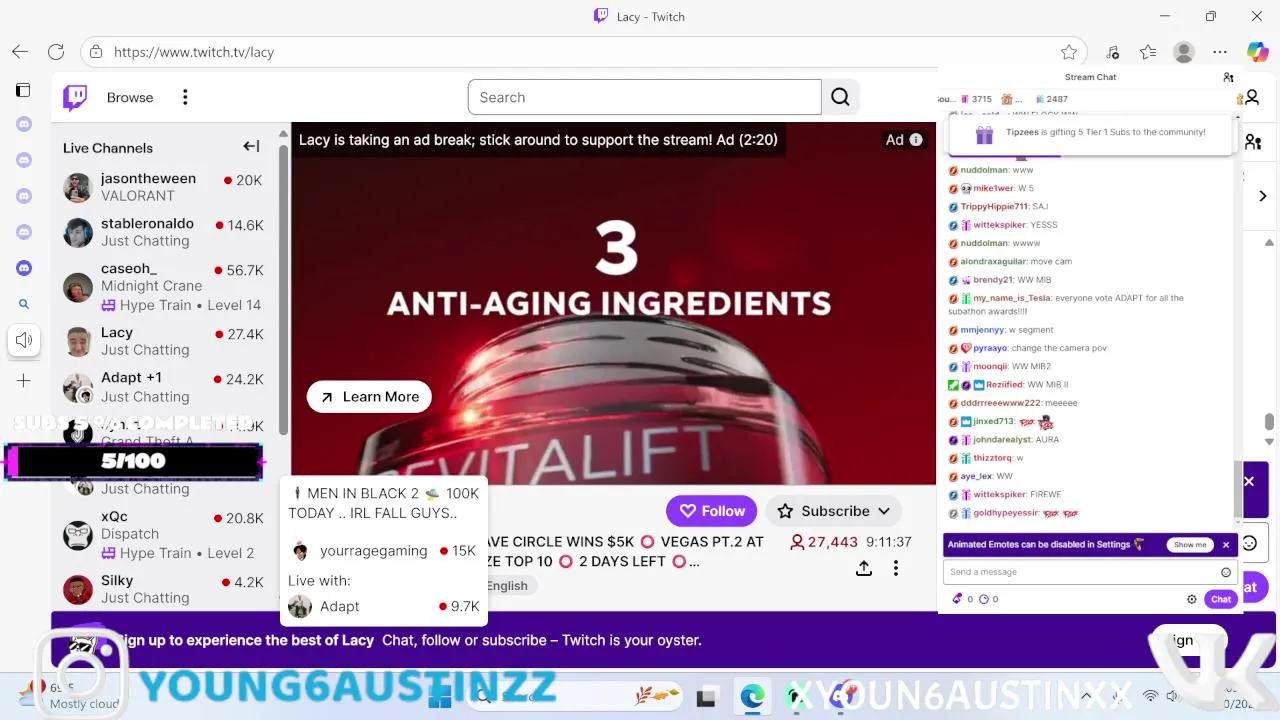Click the Learn More ad button
Image resolution: width=1280 pixels, height=720 pixels.
coord(369,397)
